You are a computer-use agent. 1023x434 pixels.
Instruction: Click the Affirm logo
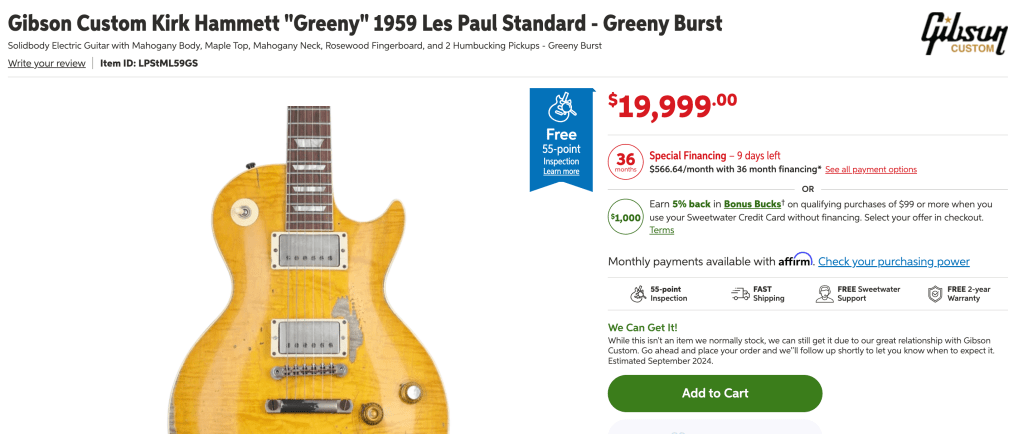coord(796,260)
